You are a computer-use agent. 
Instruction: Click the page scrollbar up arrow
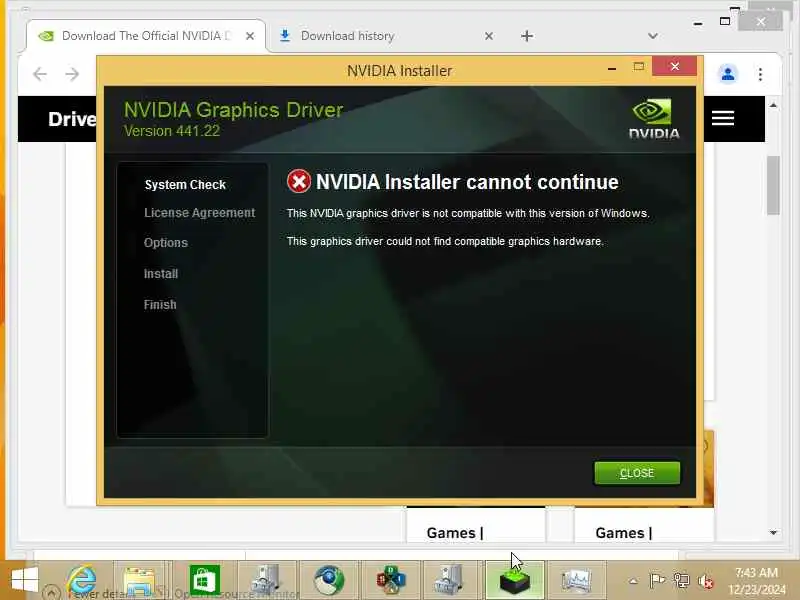(x=773, y=106)
